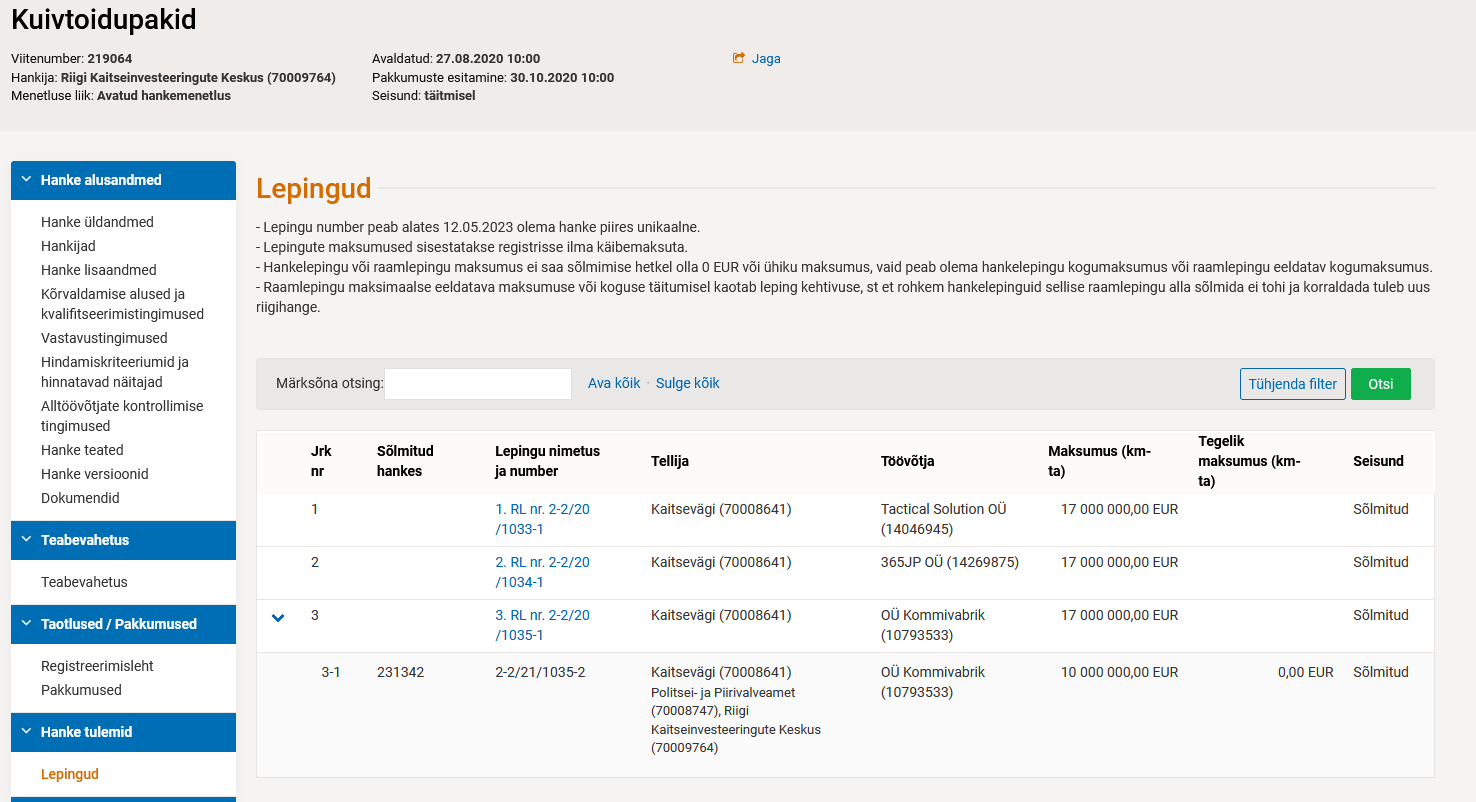Collapse the Taotlused / Pakkumused section

coord(27,624)
